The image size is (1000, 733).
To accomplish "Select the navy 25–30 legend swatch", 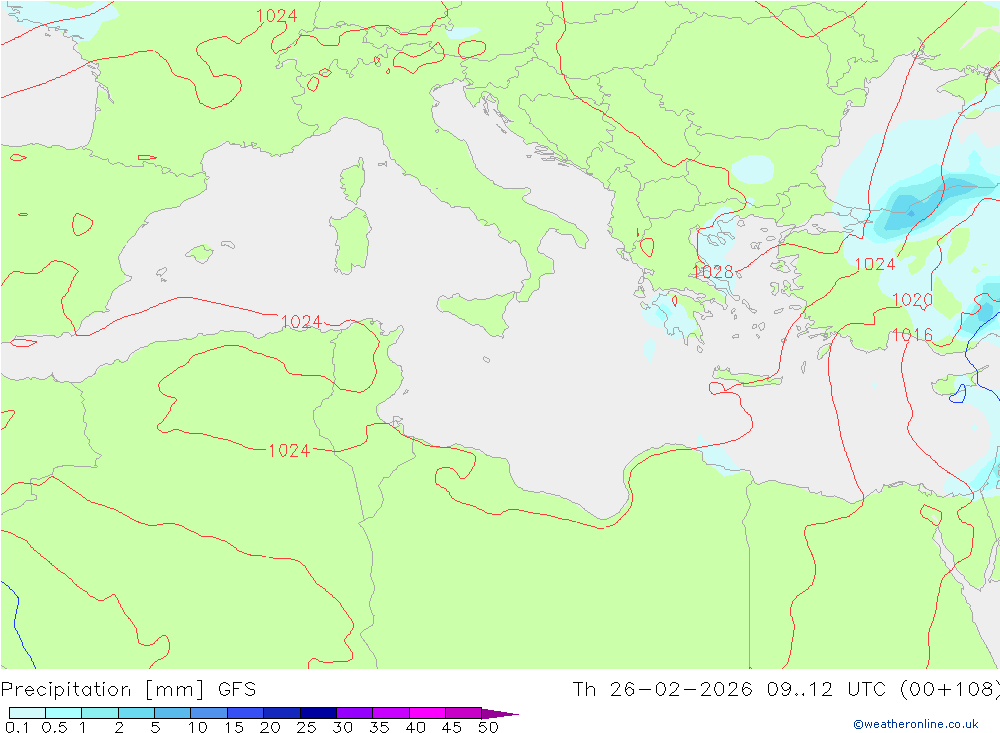I will tap(318, 713).
